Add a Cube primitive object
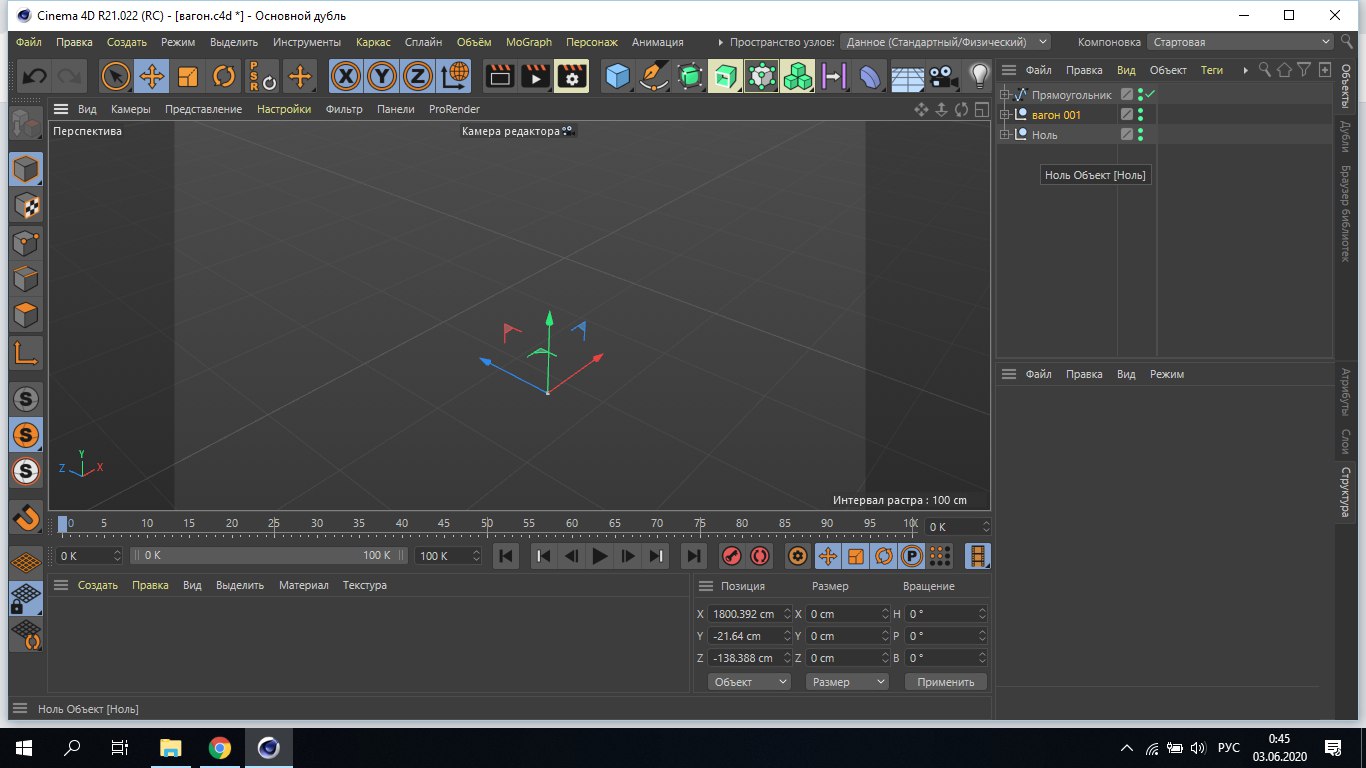 coord(618,76)
